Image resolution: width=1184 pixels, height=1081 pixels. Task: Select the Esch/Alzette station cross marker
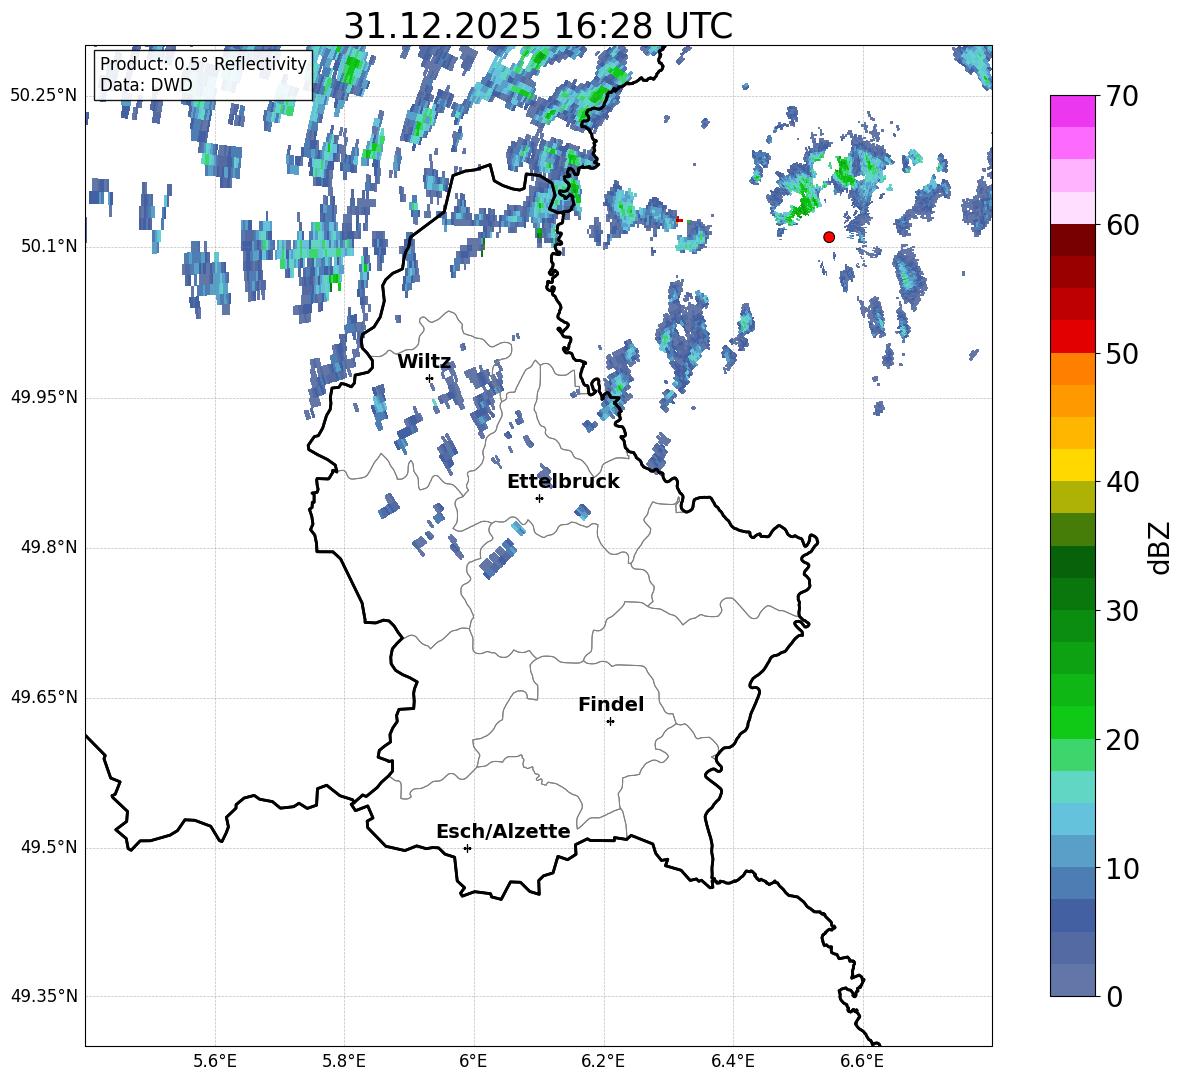click(x=467, y=848)
